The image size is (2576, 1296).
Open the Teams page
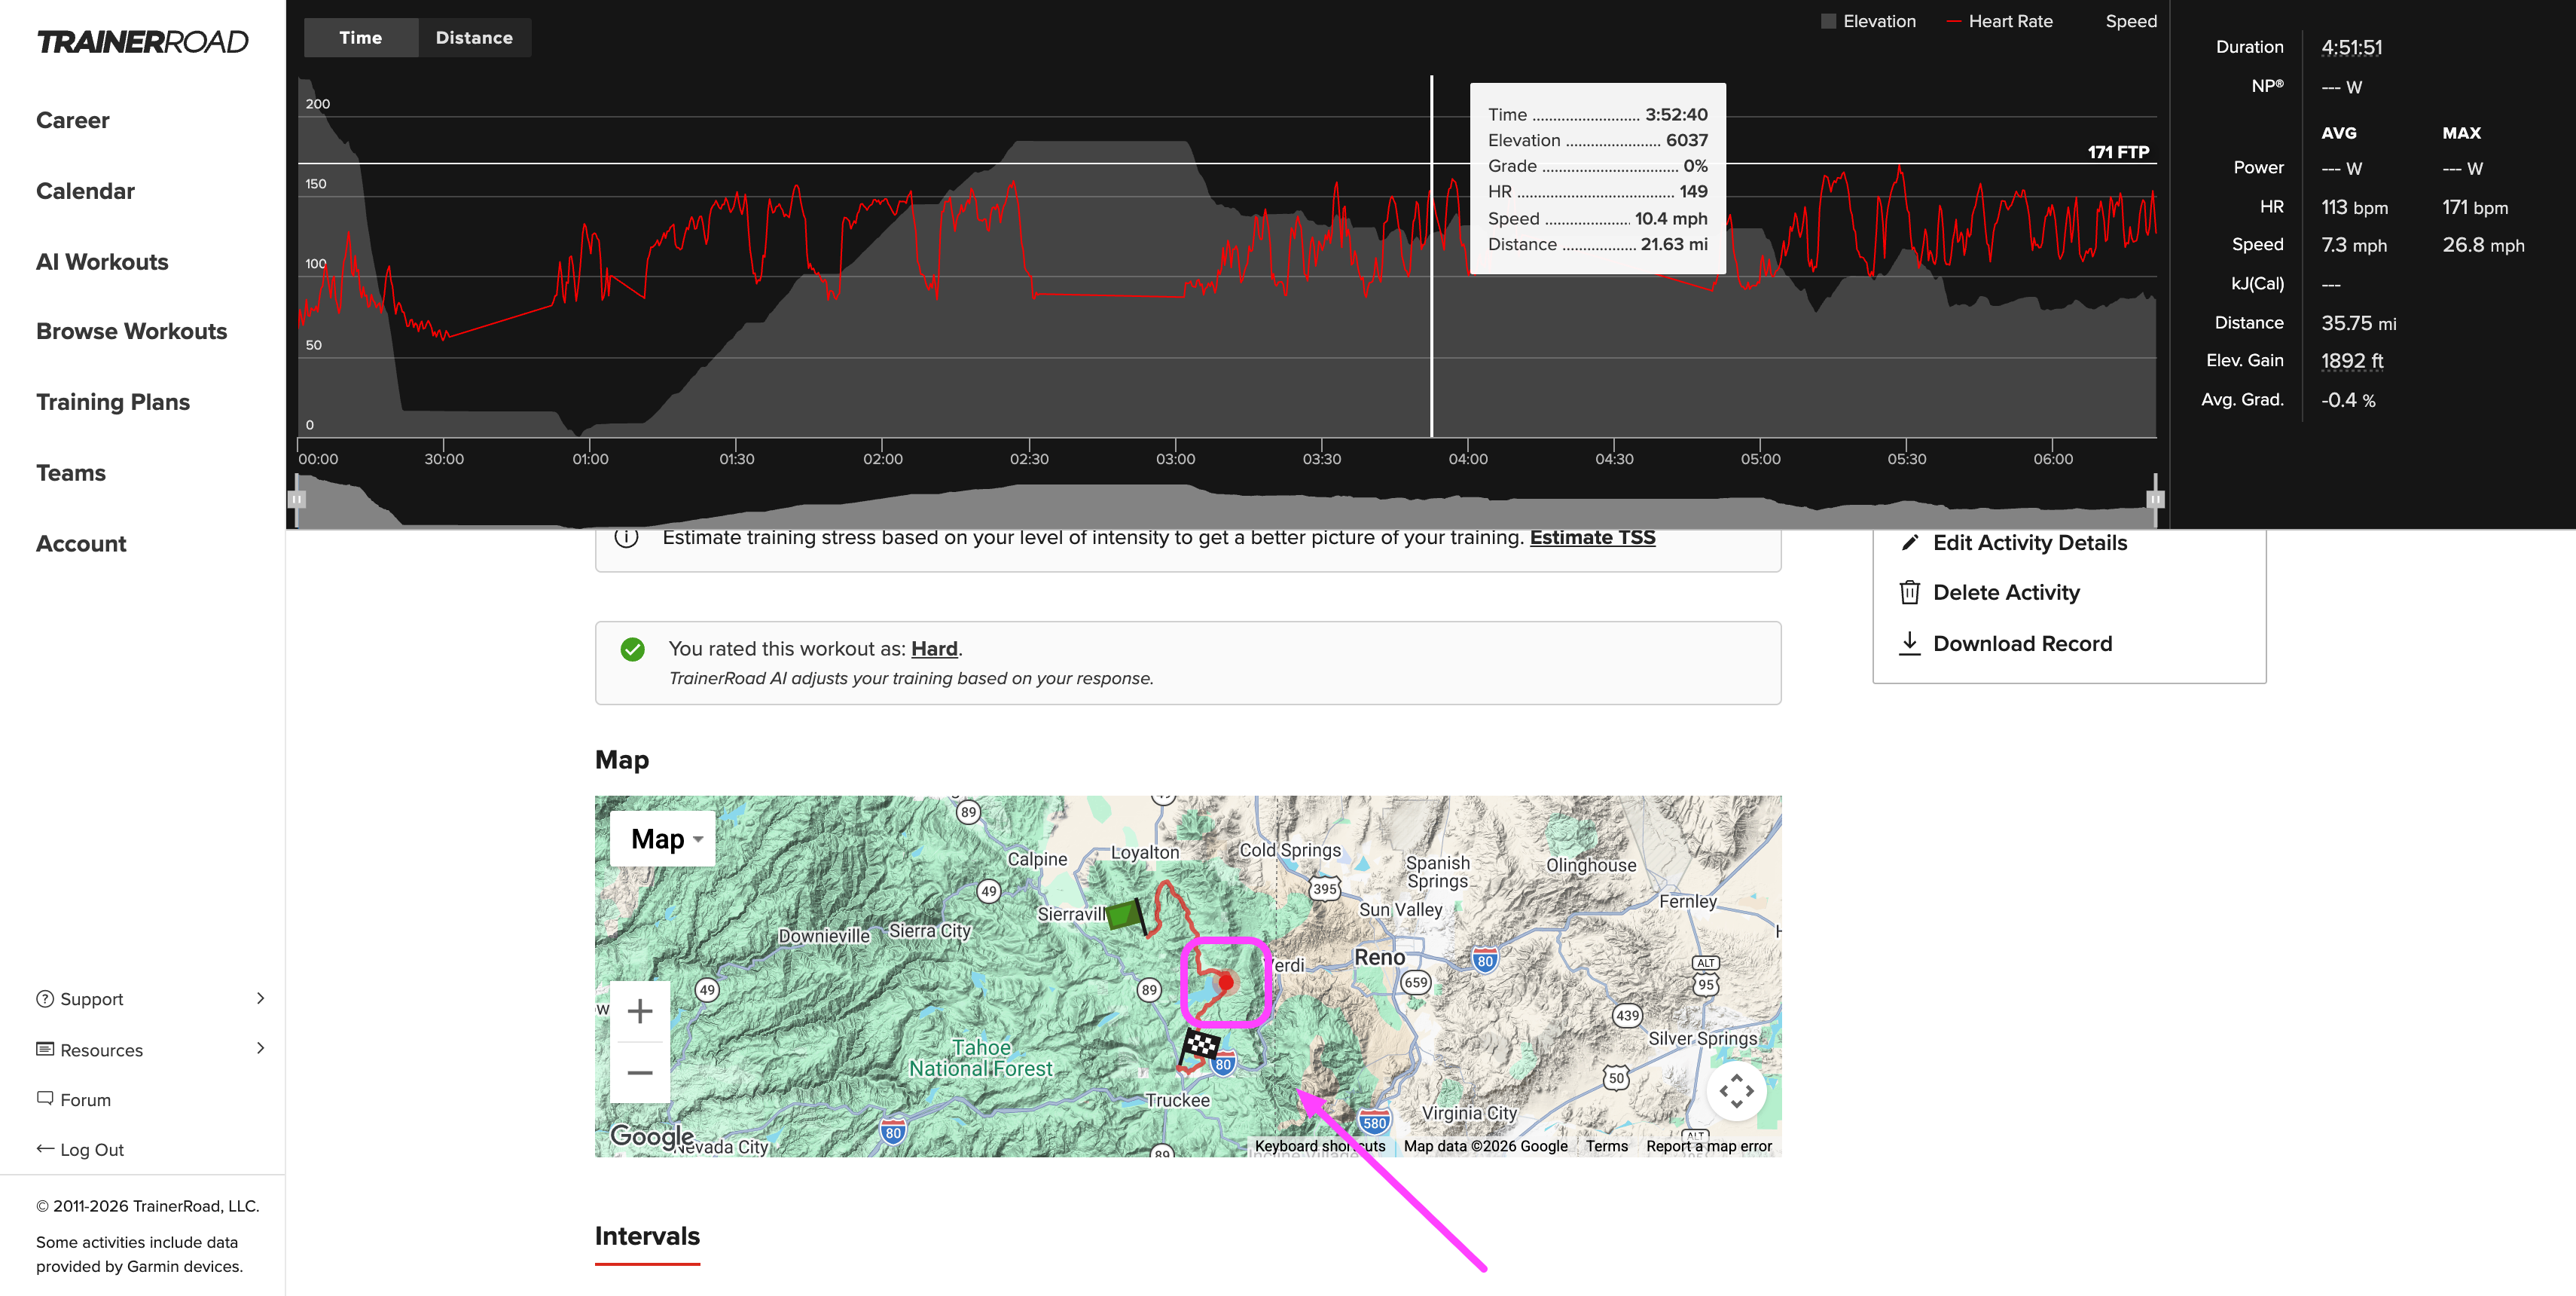coord(71,473)
